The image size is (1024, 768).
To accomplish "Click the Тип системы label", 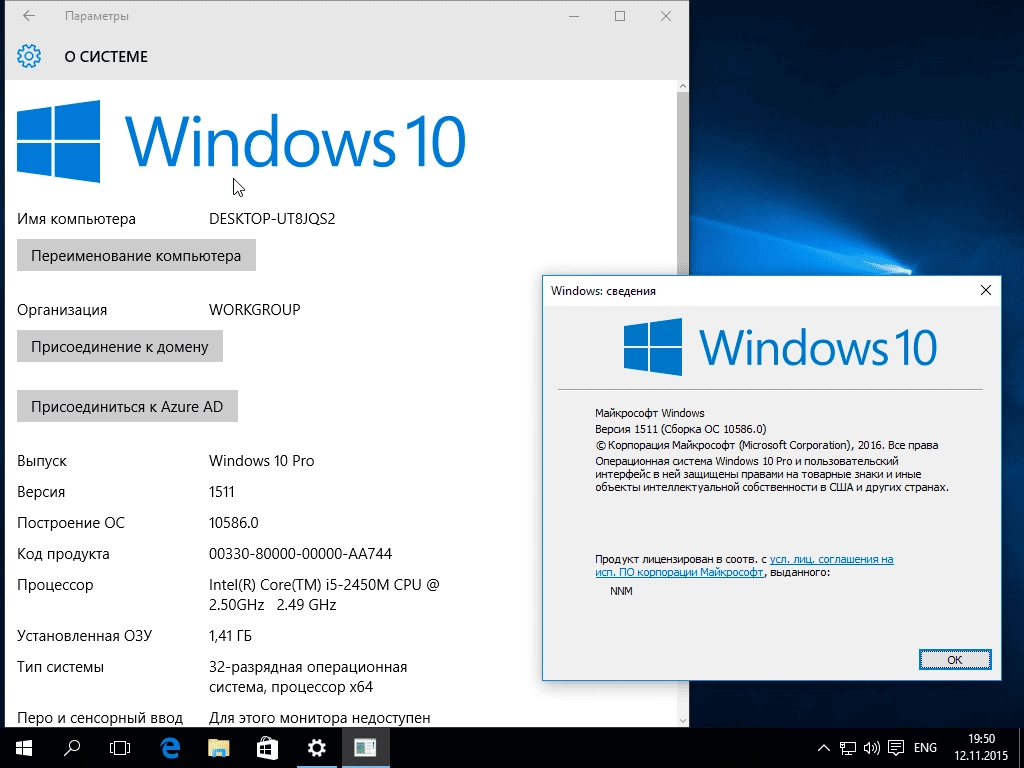I will pos(60,667).
